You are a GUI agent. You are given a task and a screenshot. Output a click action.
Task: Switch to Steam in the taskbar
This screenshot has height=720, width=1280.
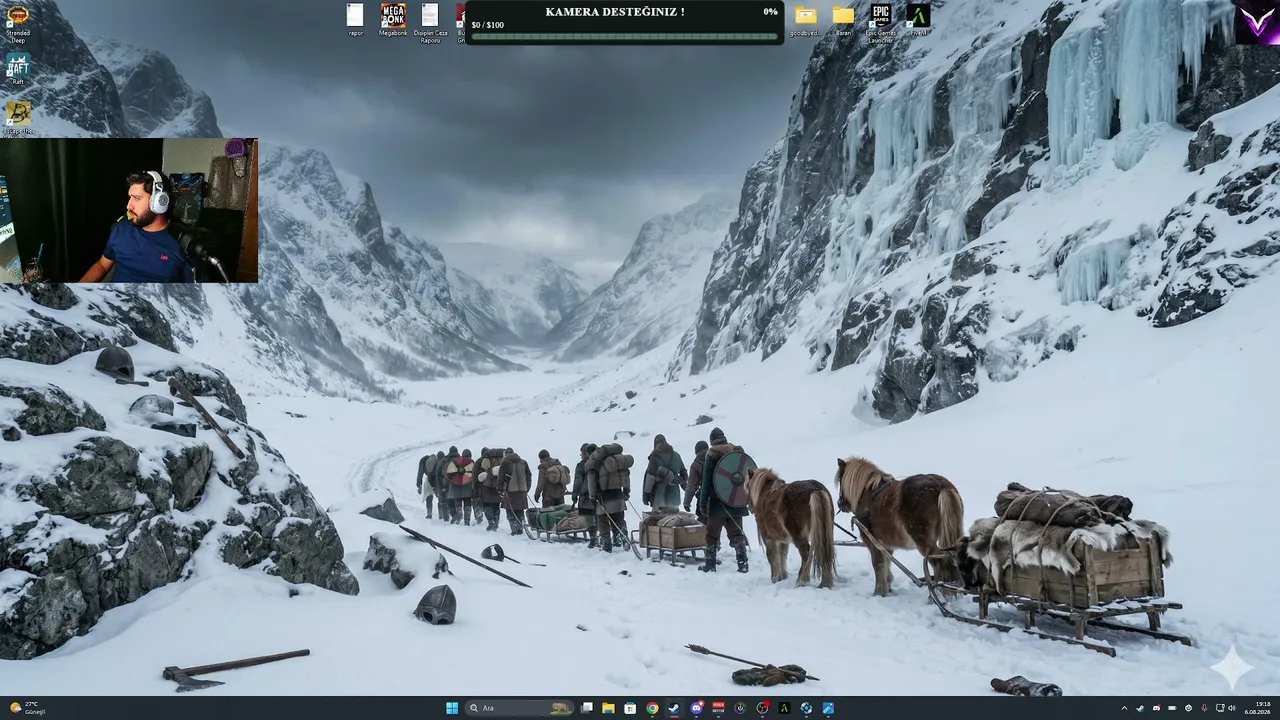pos(674,708)
